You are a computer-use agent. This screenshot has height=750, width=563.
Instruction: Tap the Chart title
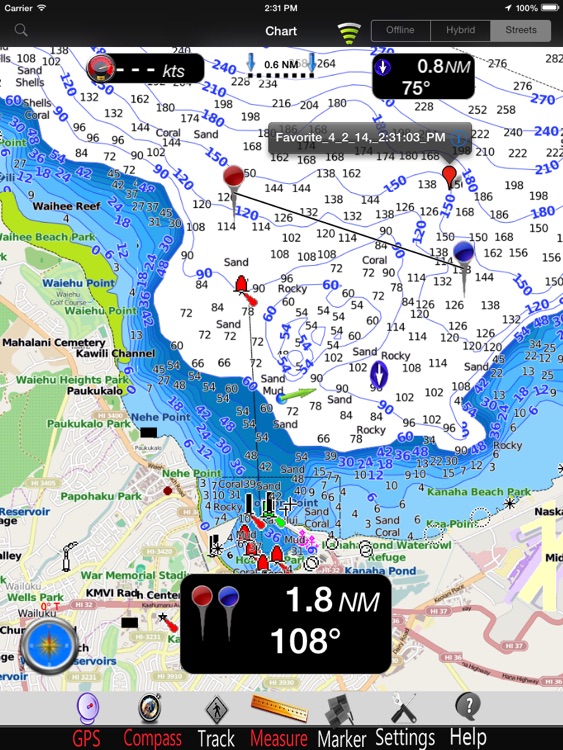281,31
